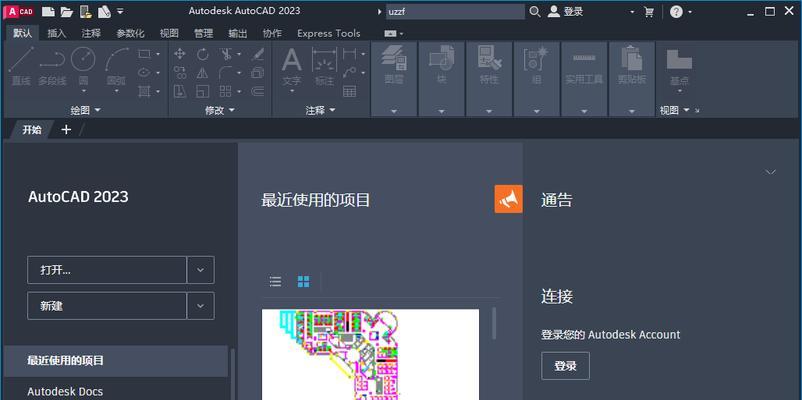Select the Leader tool in annotation panel
The width and height of the screenshot is (802, 400).
click(x=350, y=73)
